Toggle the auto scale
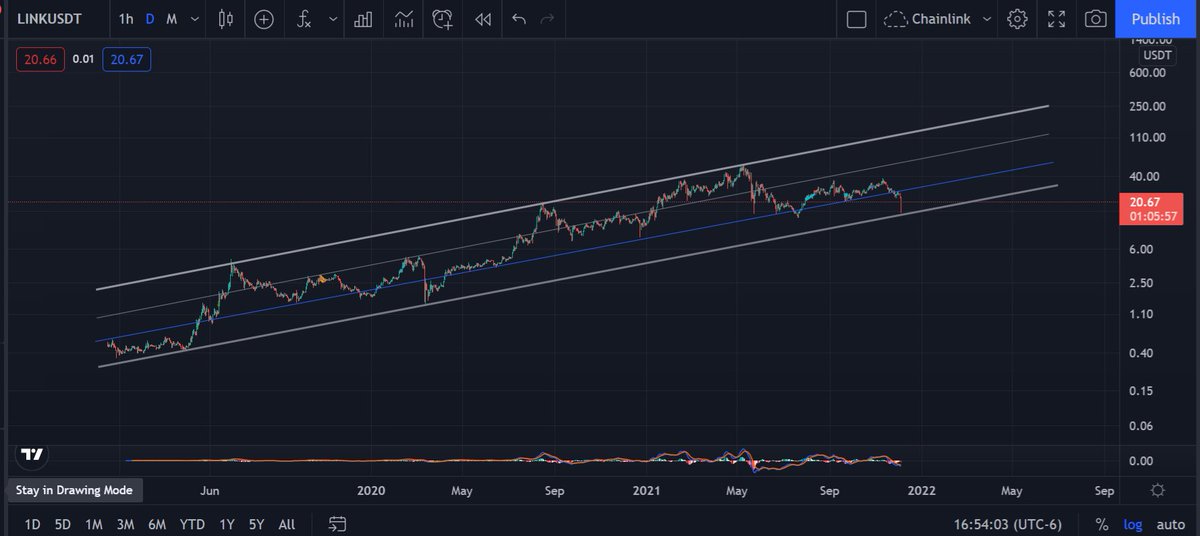 click(1171, 524)
